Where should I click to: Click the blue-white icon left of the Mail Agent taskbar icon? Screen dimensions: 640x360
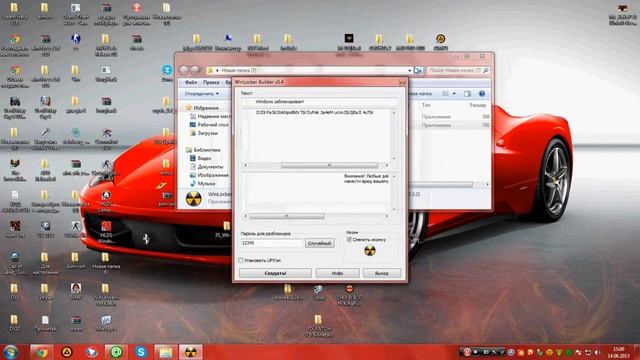coord(92,352)
